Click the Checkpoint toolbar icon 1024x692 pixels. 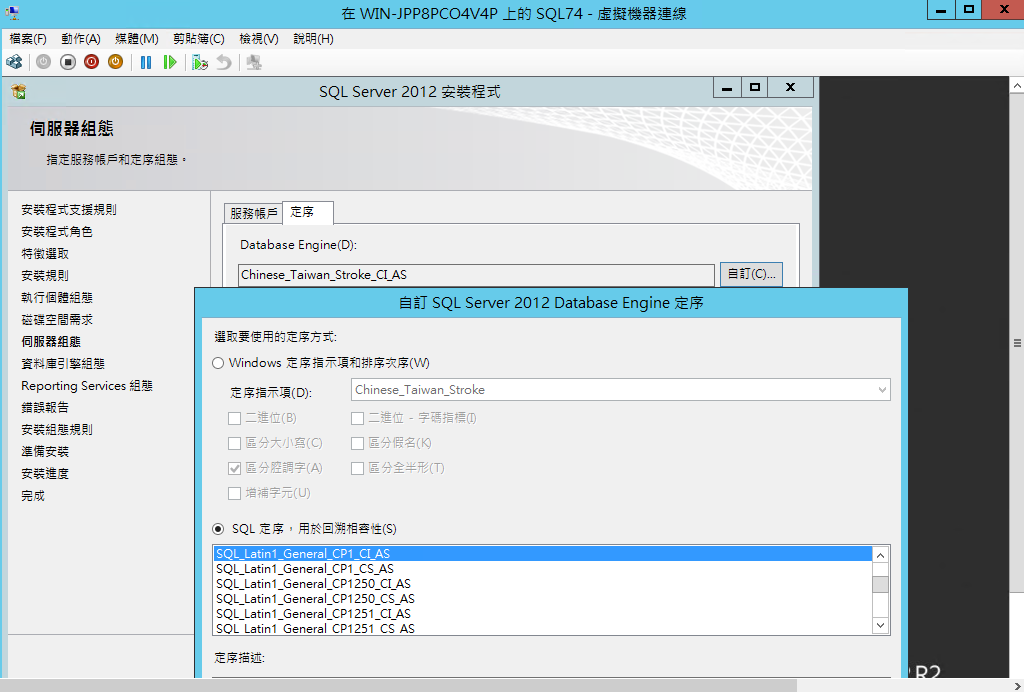(x=200, y=62)
